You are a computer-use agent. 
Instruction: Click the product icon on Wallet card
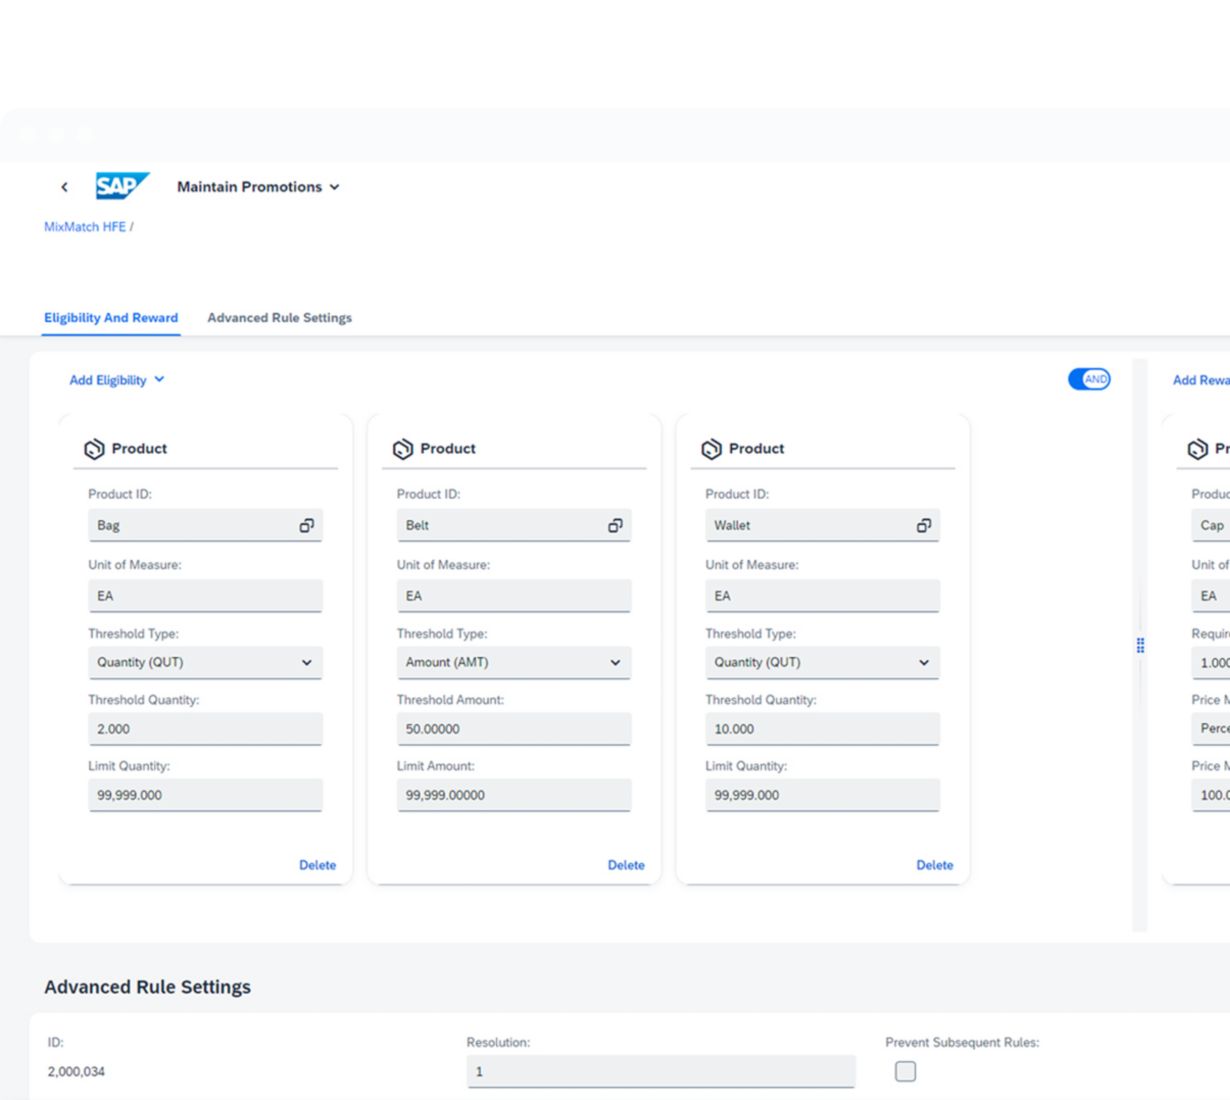[x=711, y=449]
